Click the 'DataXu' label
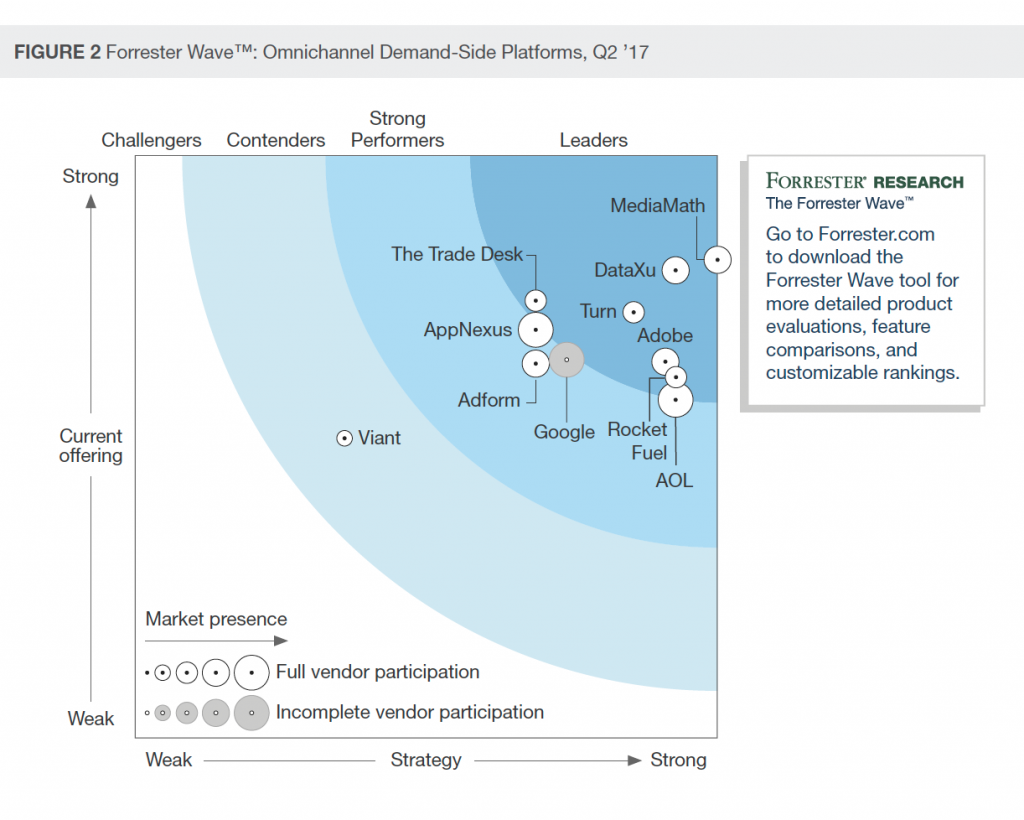The height and width of the screenshot is (820, 1024). [624, 270]
